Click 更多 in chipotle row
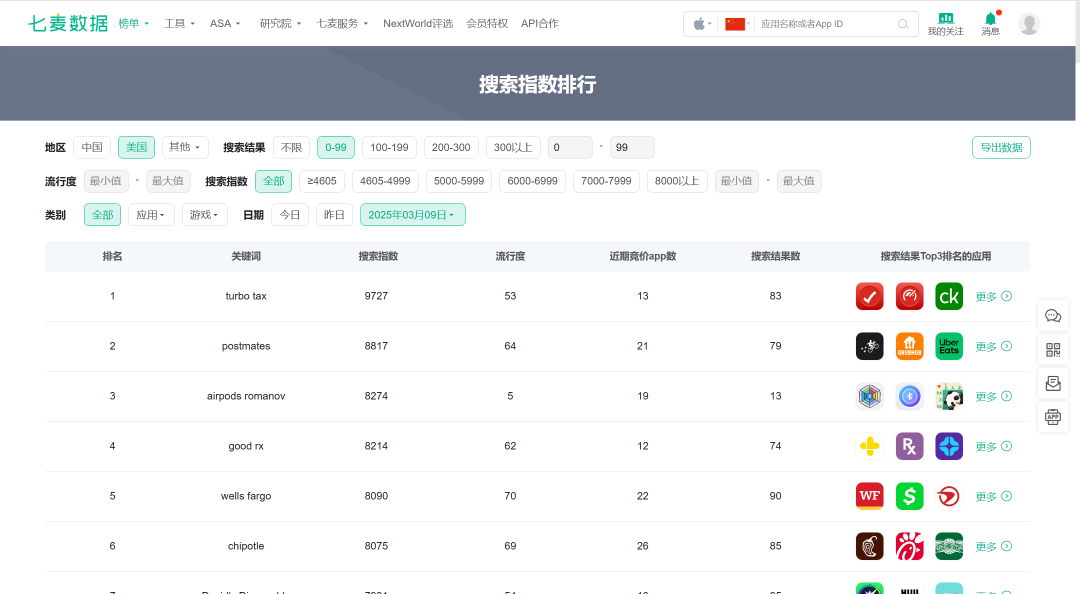Viewport: 1080px width, 594px height. click(x=994, y=546)
